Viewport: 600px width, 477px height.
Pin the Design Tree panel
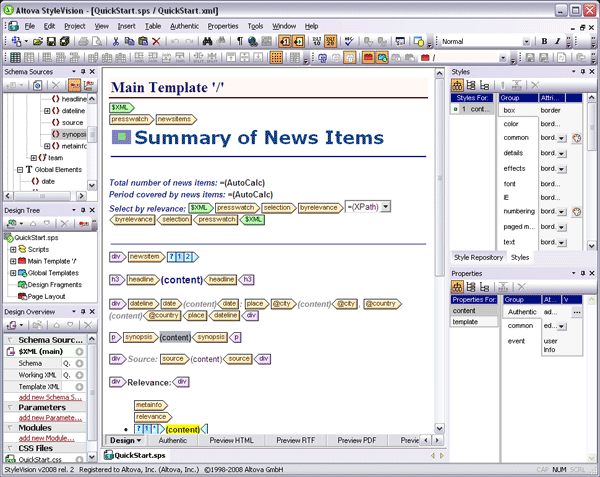83,210
